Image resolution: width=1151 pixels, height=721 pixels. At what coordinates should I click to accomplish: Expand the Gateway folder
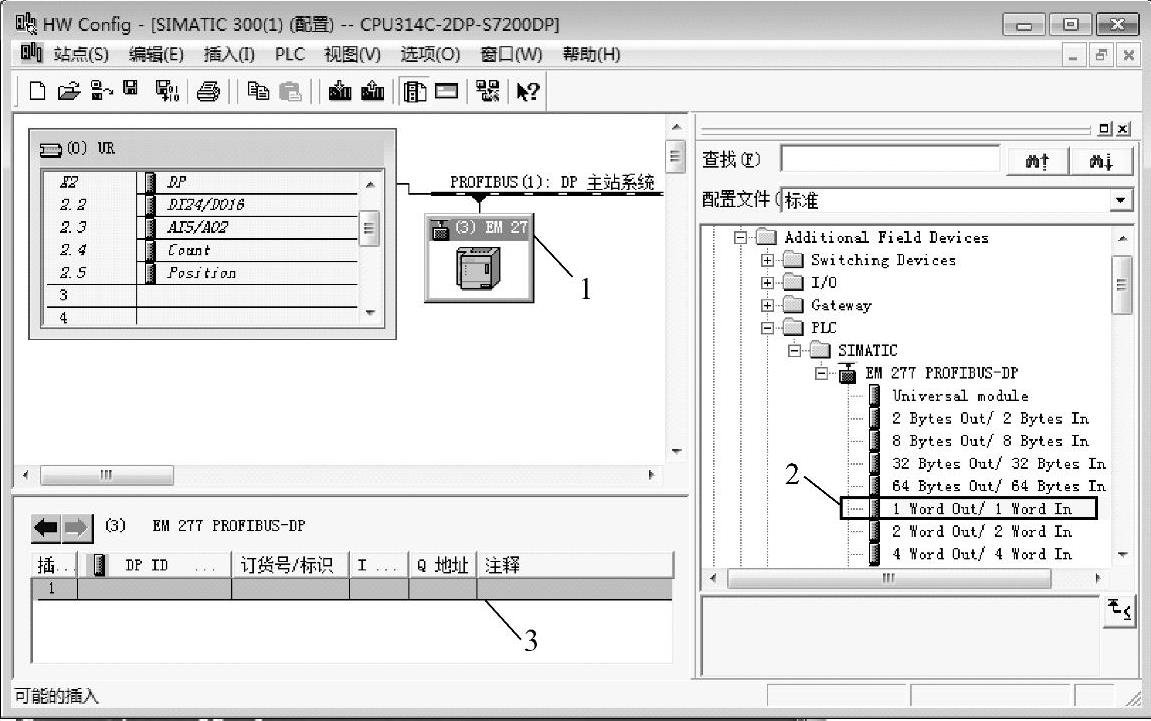[767, 305]
